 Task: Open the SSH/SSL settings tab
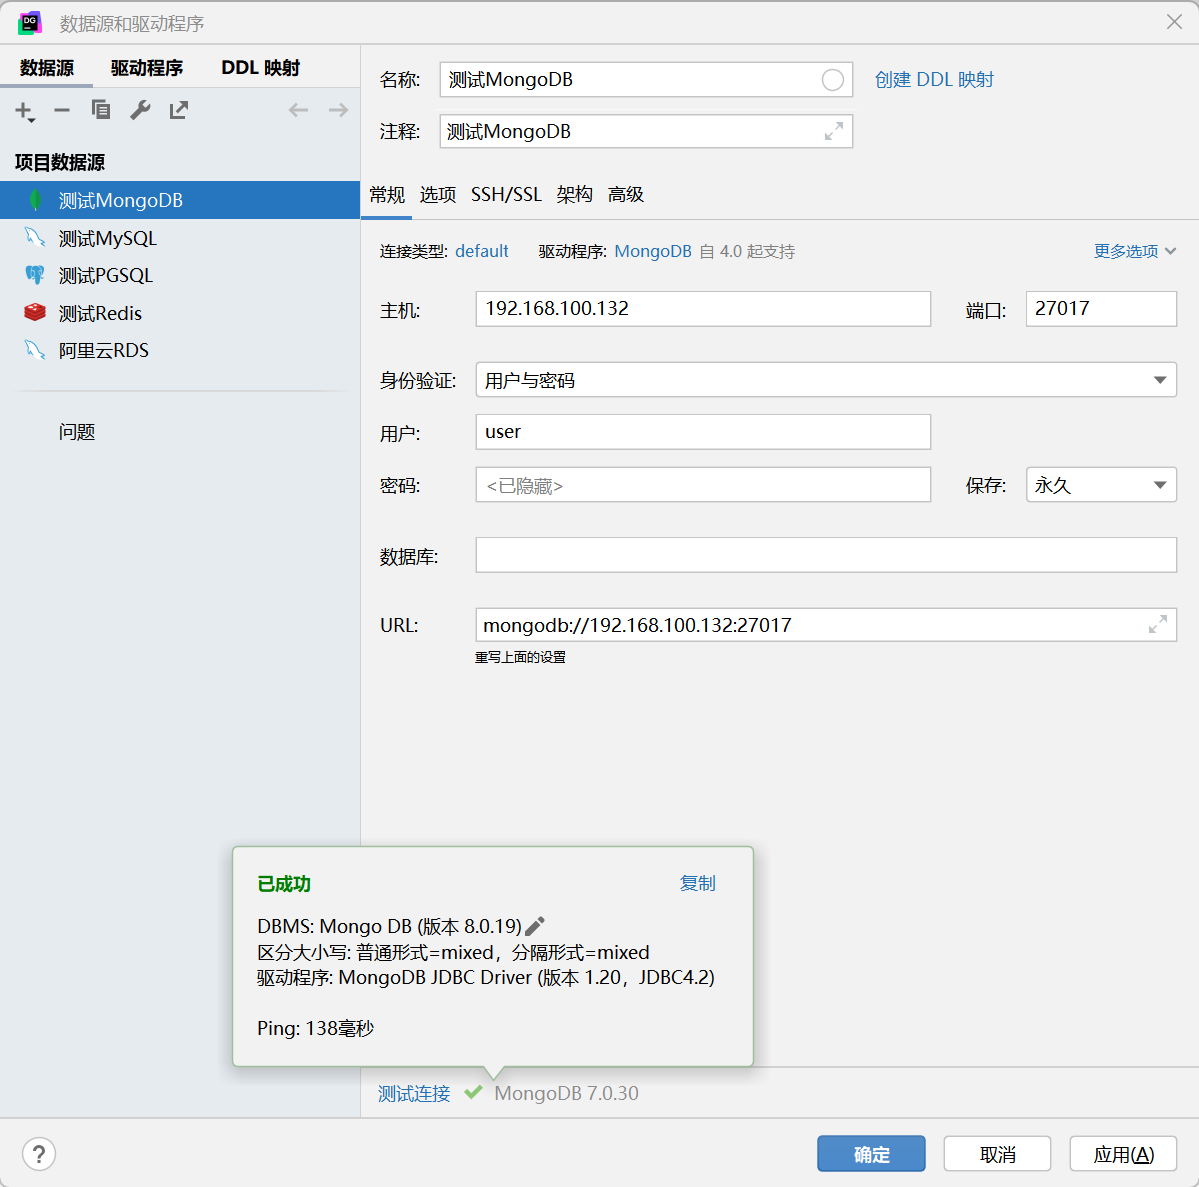[506, 195]
